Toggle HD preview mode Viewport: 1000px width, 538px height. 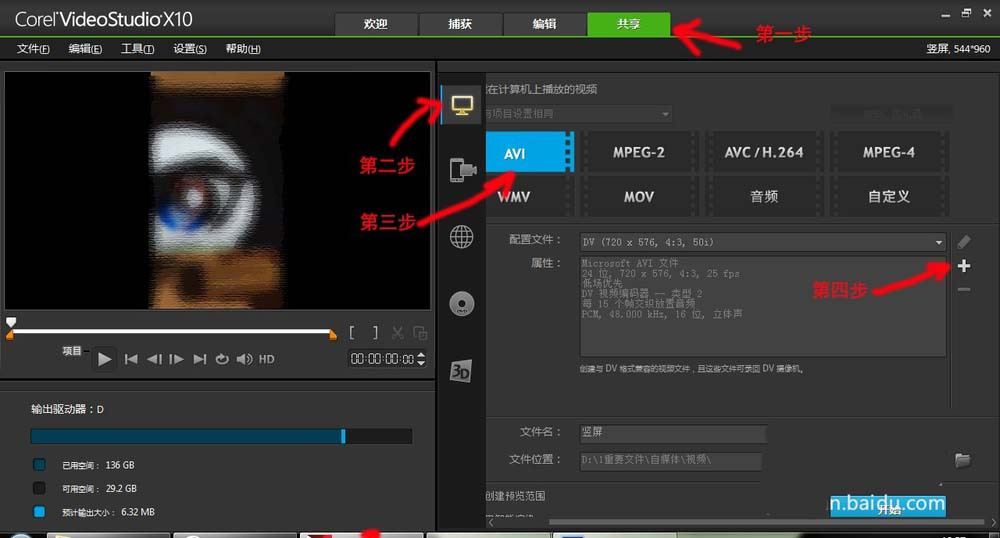pos(267,360)
